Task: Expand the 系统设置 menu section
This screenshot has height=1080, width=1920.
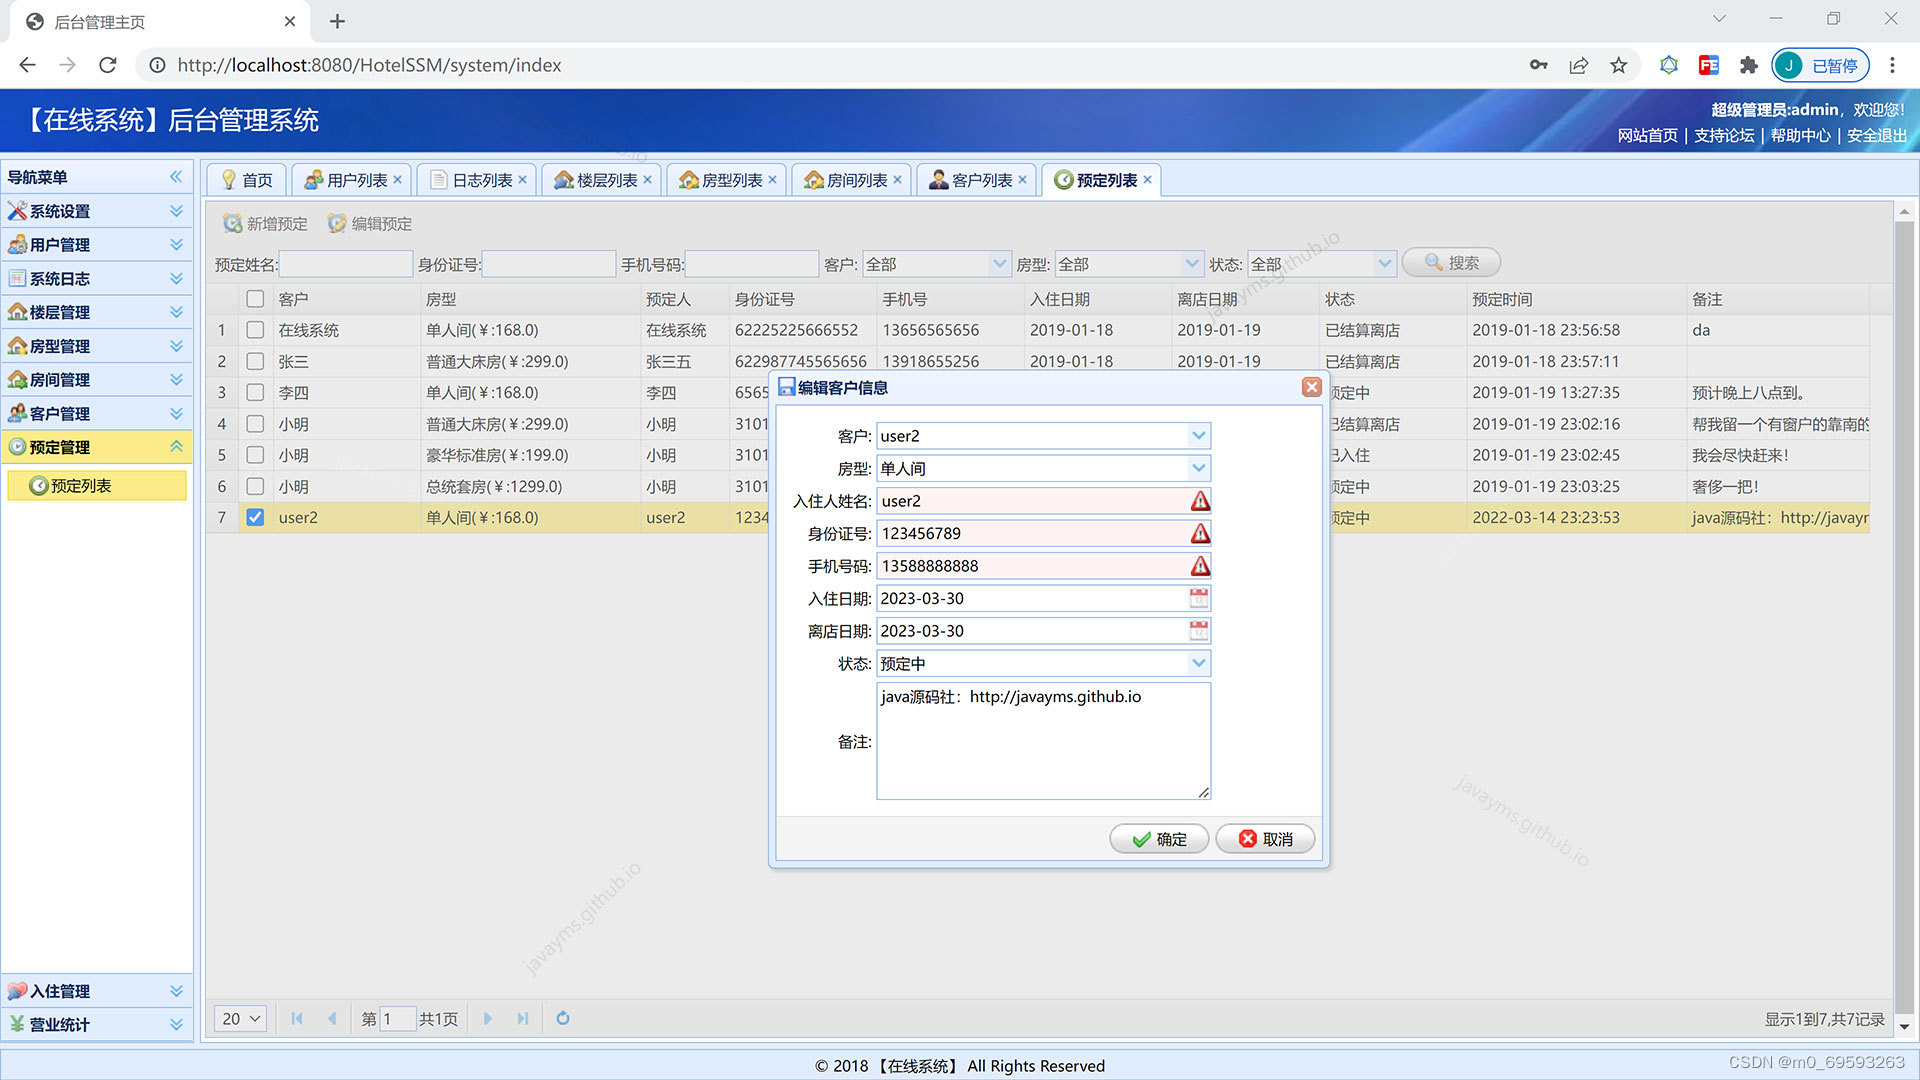Action: pyautogui.click(x=97, y=211)
